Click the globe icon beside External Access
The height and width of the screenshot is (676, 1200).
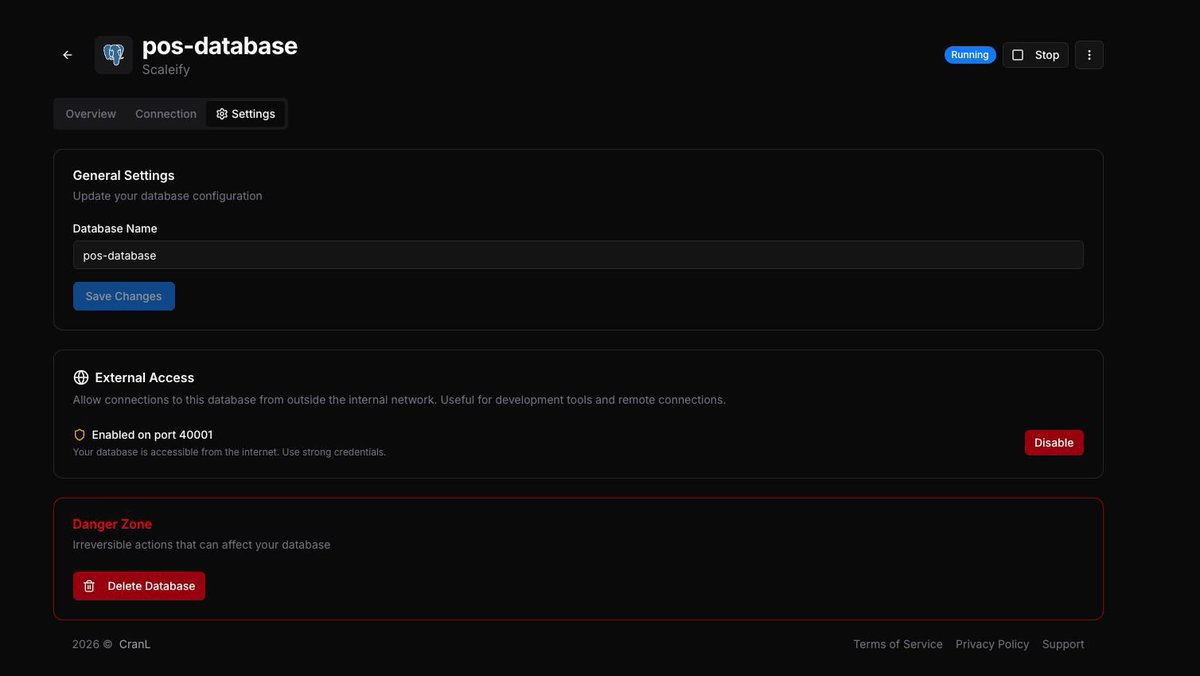[81, 378]
